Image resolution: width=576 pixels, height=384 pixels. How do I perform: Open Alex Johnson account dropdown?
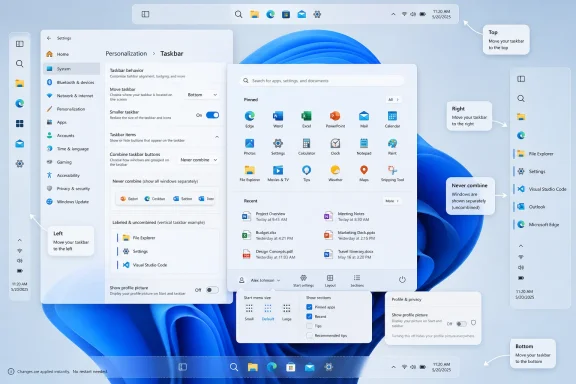tap(261, 280)
